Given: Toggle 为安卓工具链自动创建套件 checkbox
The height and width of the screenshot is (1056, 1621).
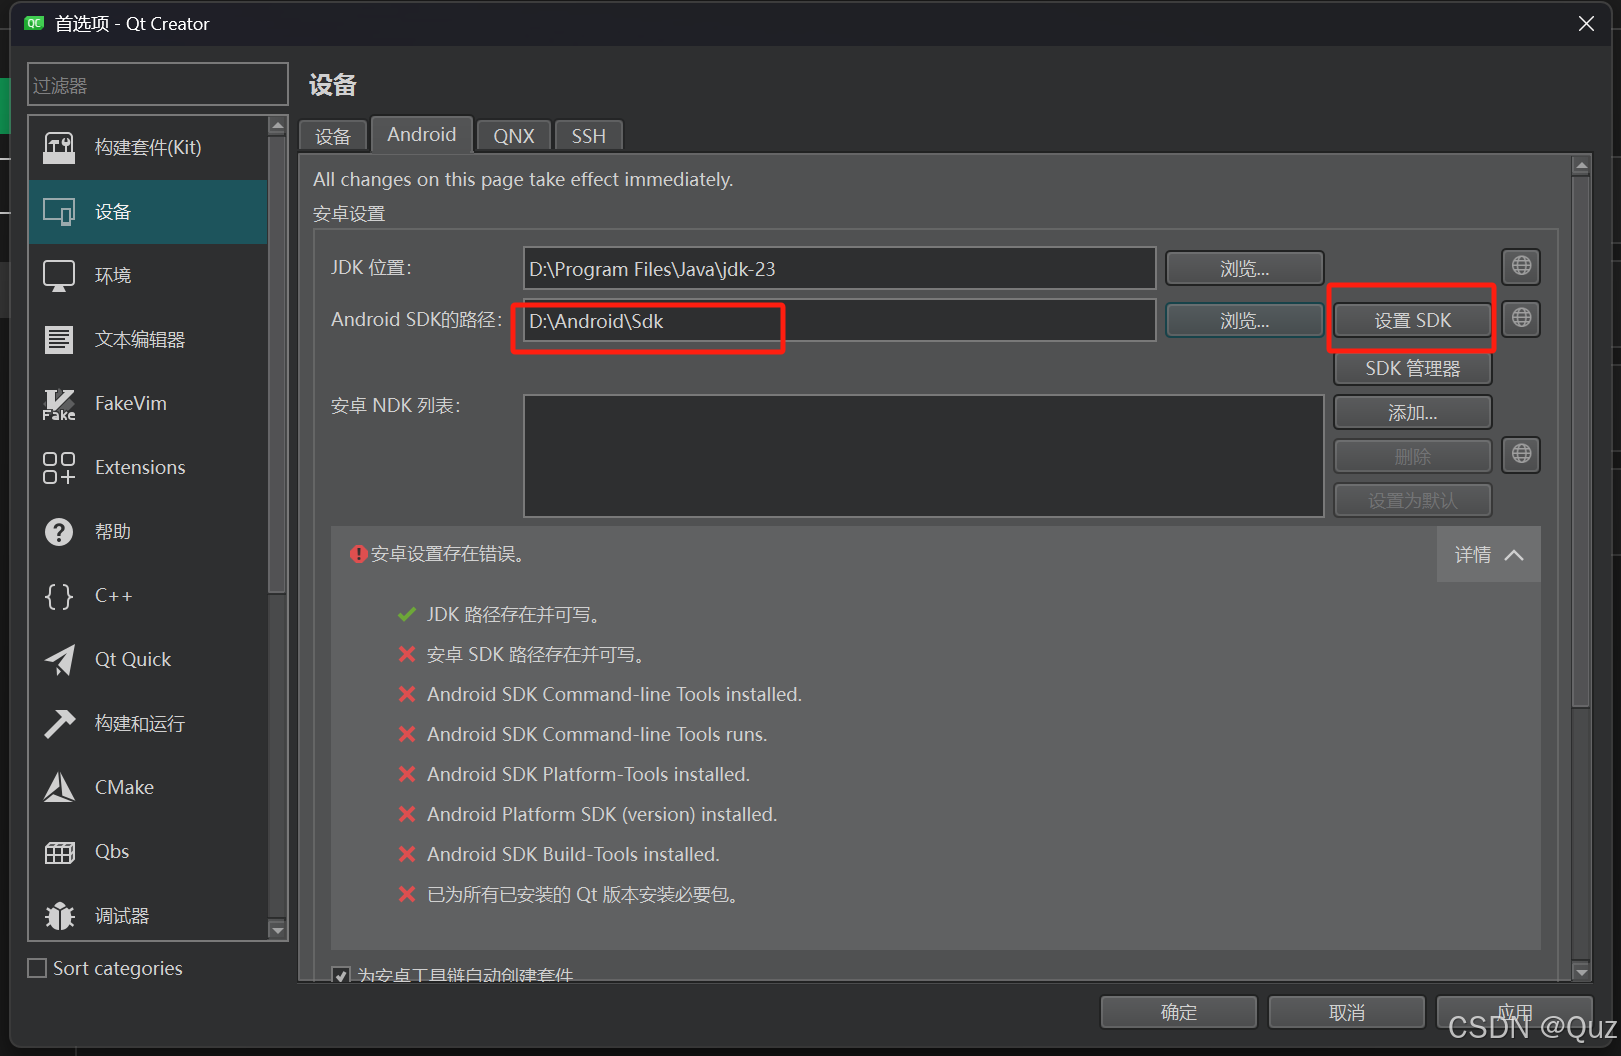Looking at the screenshot, I should click(341, 975).
